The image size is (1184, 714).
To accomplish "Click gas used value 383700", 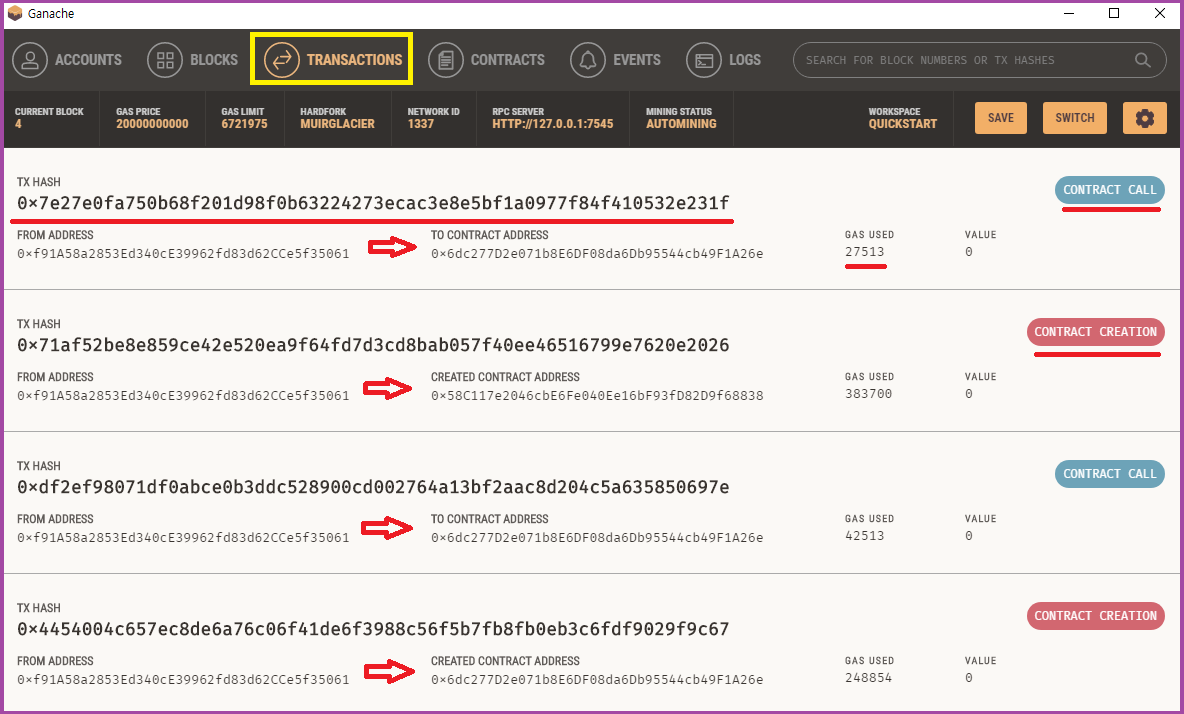I will point(868,394).
